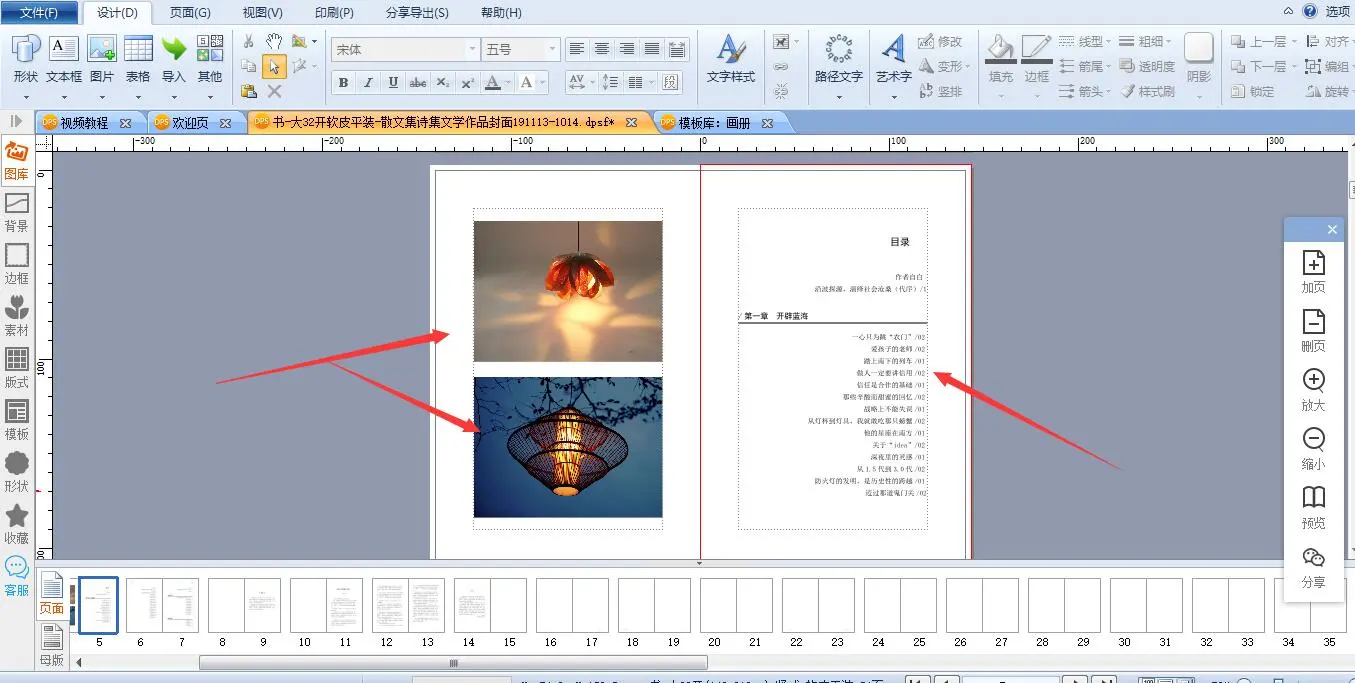The width and height of the screenshot is (1355, 683).
Task: Switch to the 印刷(P) ribbon tab
Action: tap(334, 13)
